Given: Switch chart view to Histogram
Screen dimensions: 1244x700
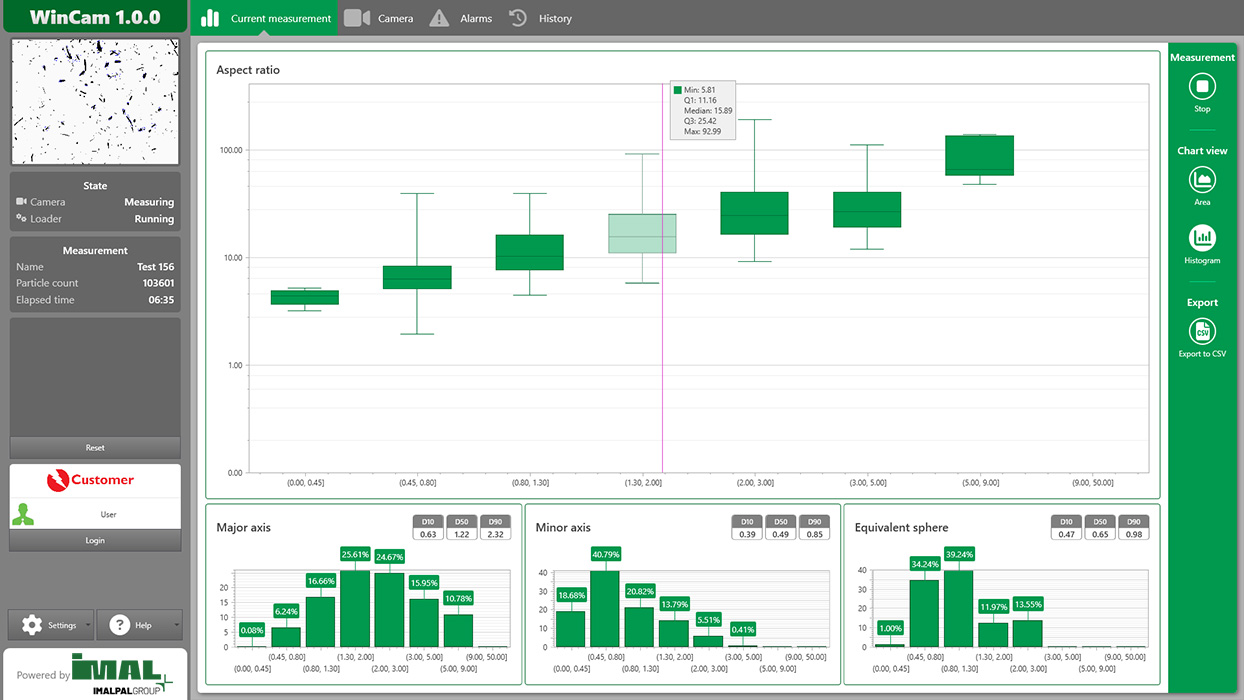Looking at the screenshot, I should tap(1202, 239).
